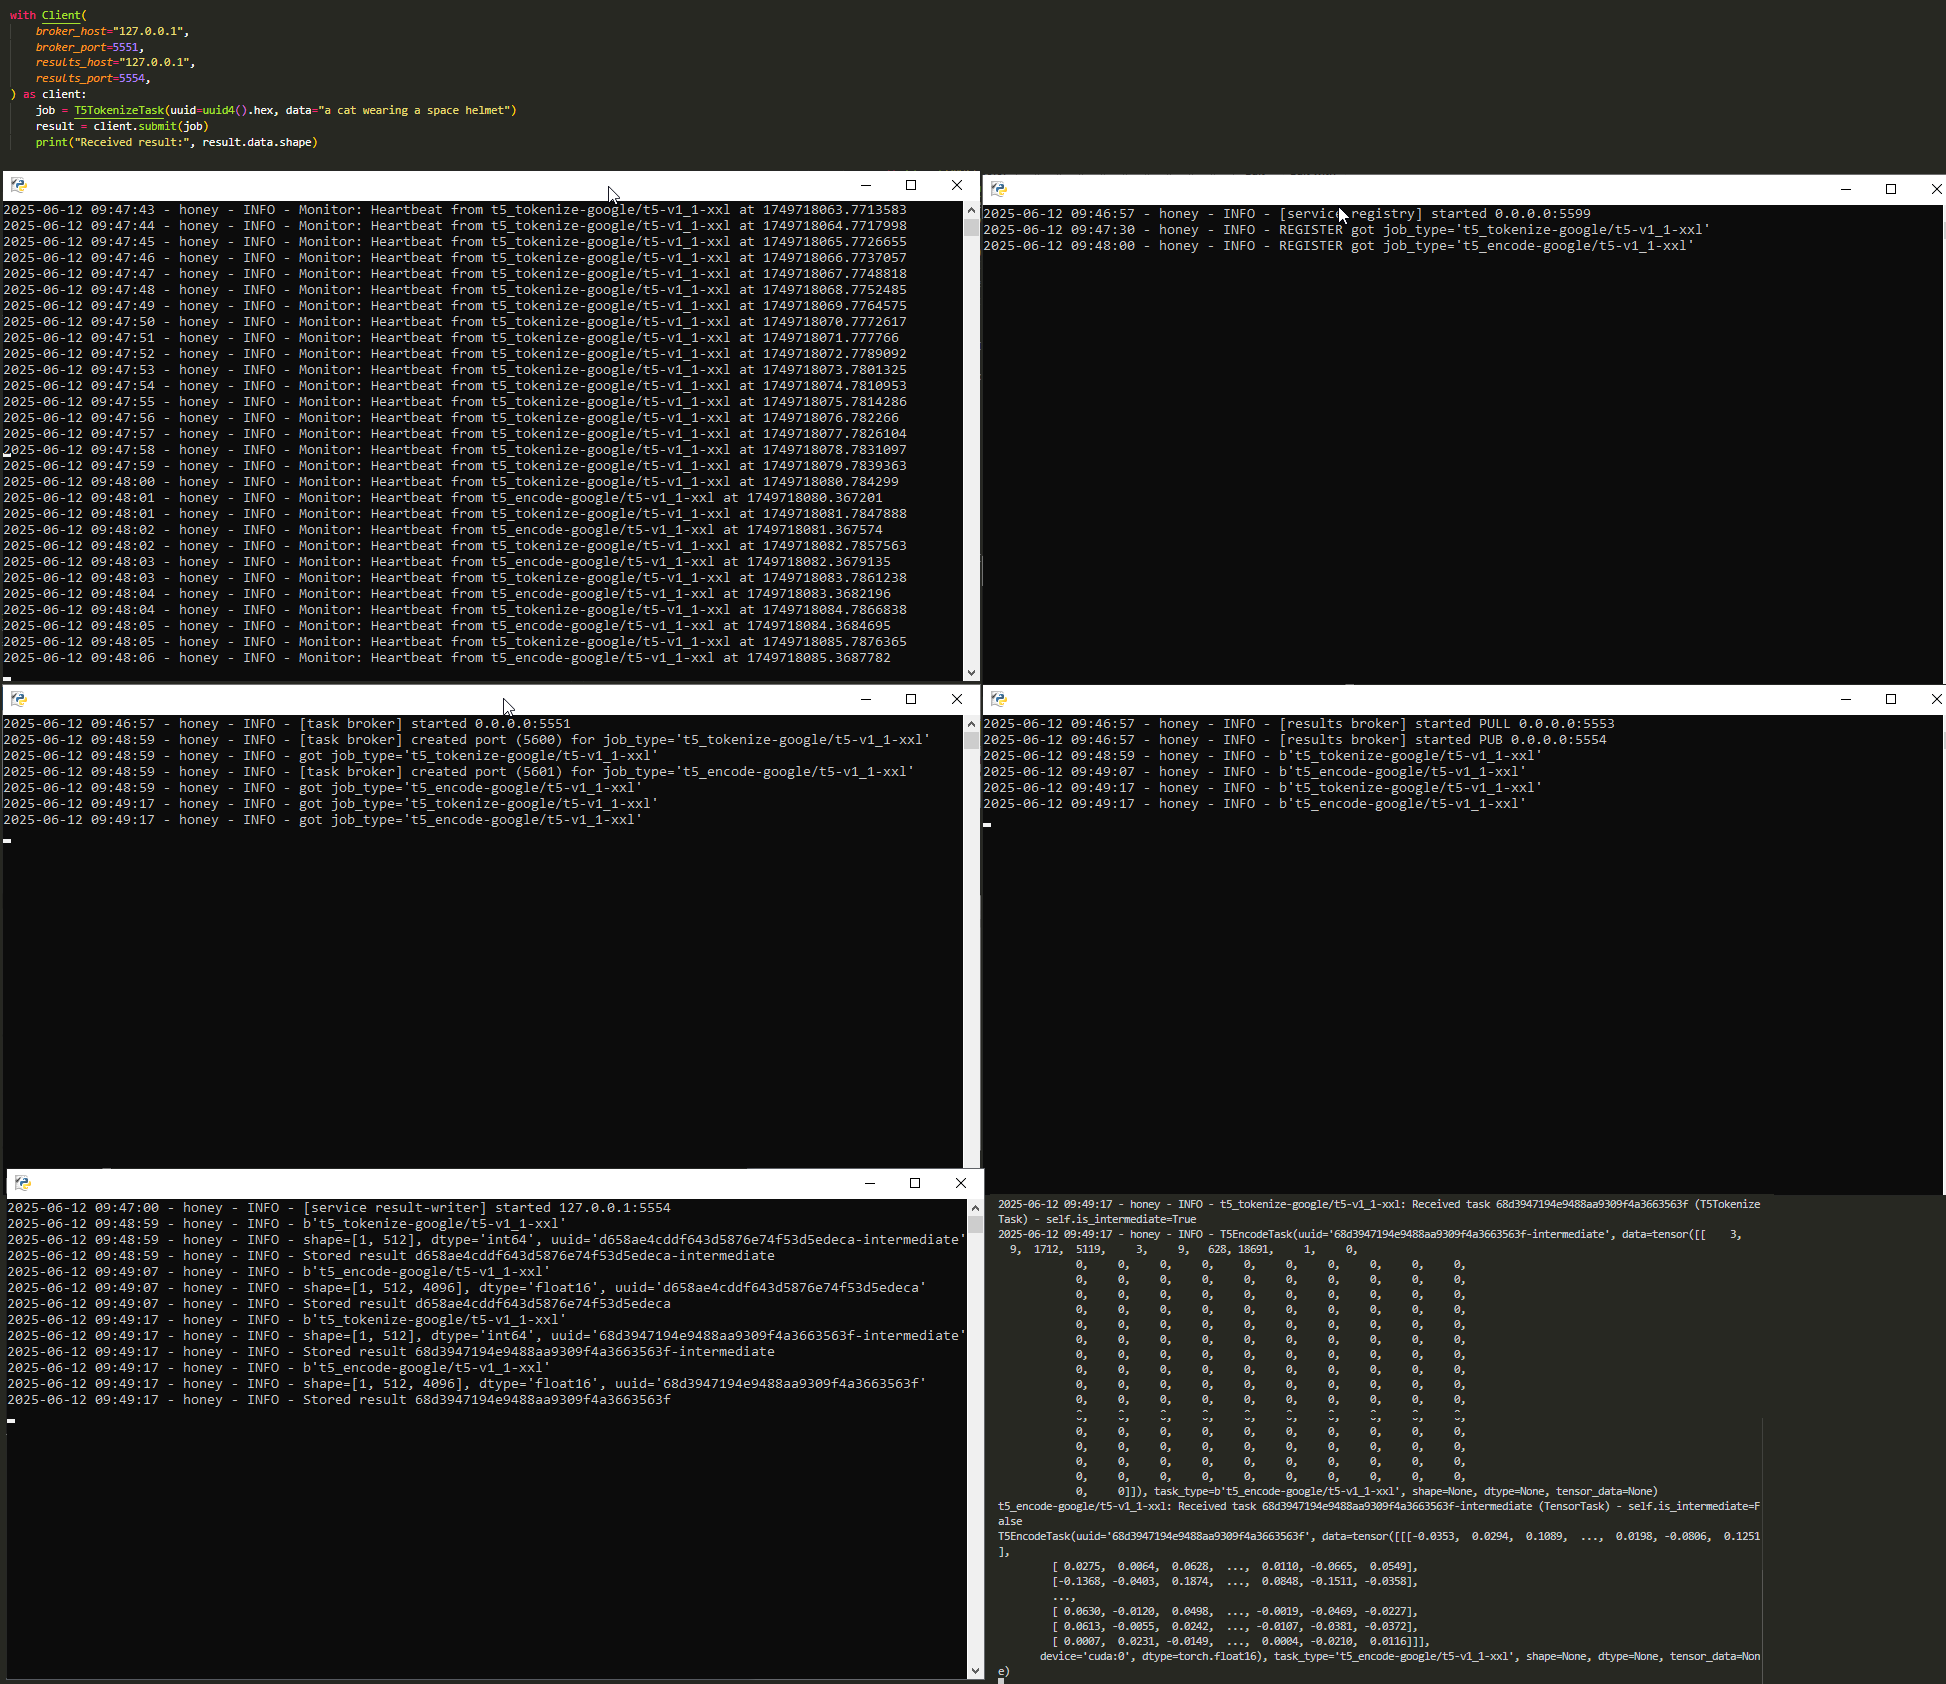This screenshot has width=1946, height=1684.
Task: Click the '[service result-writer] started 127.0.0.1:5554' line
Action: coord(339,1208)
